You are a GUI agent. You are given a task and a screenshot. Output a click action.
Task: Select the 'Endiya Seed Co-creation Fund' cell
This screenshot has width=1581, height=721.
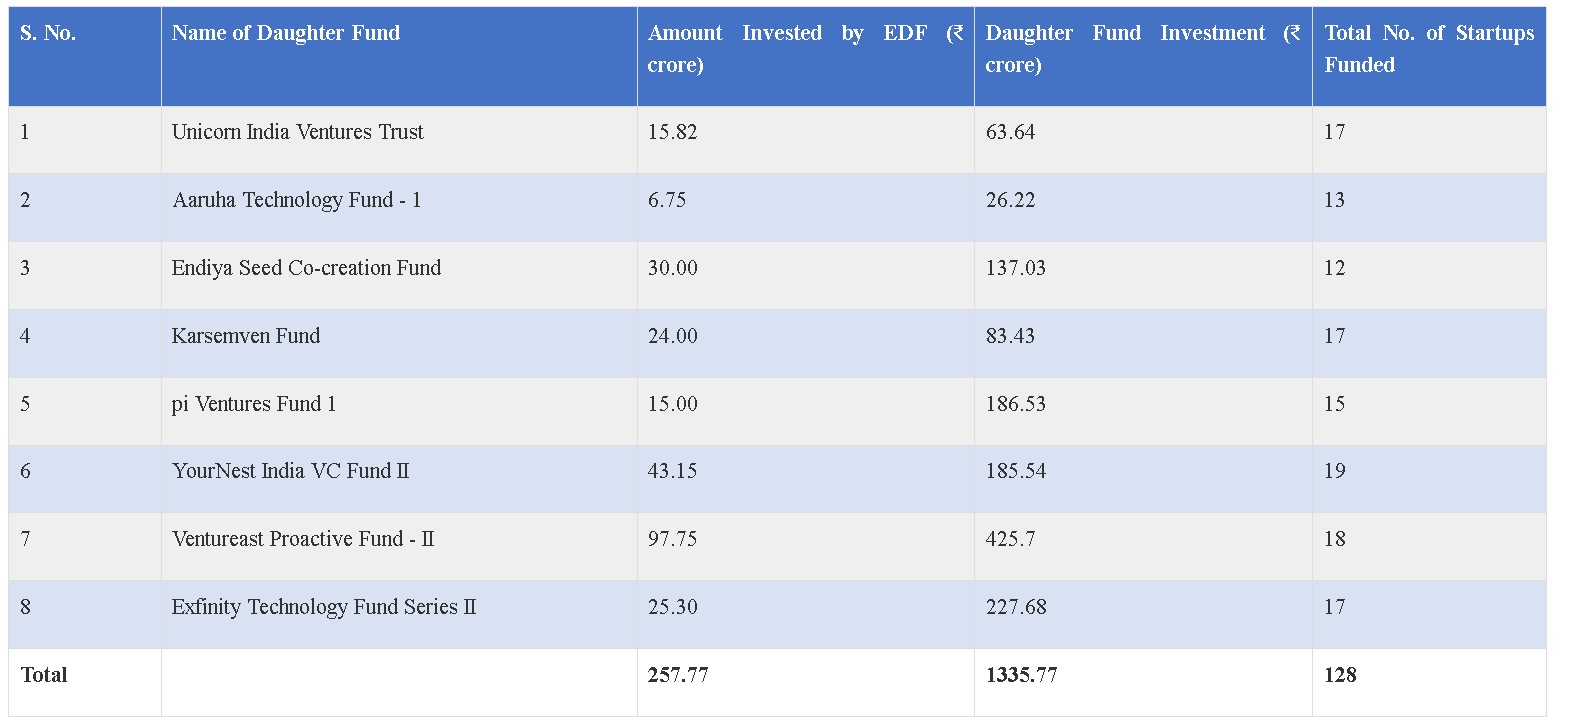[x=306, y=268]
